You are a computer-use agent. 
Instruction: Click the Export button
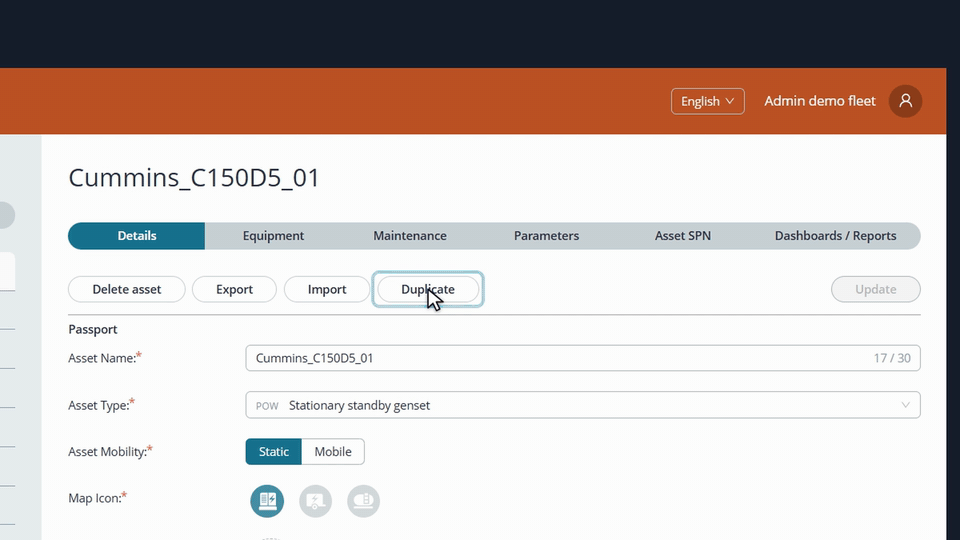(x=234, y=289)
